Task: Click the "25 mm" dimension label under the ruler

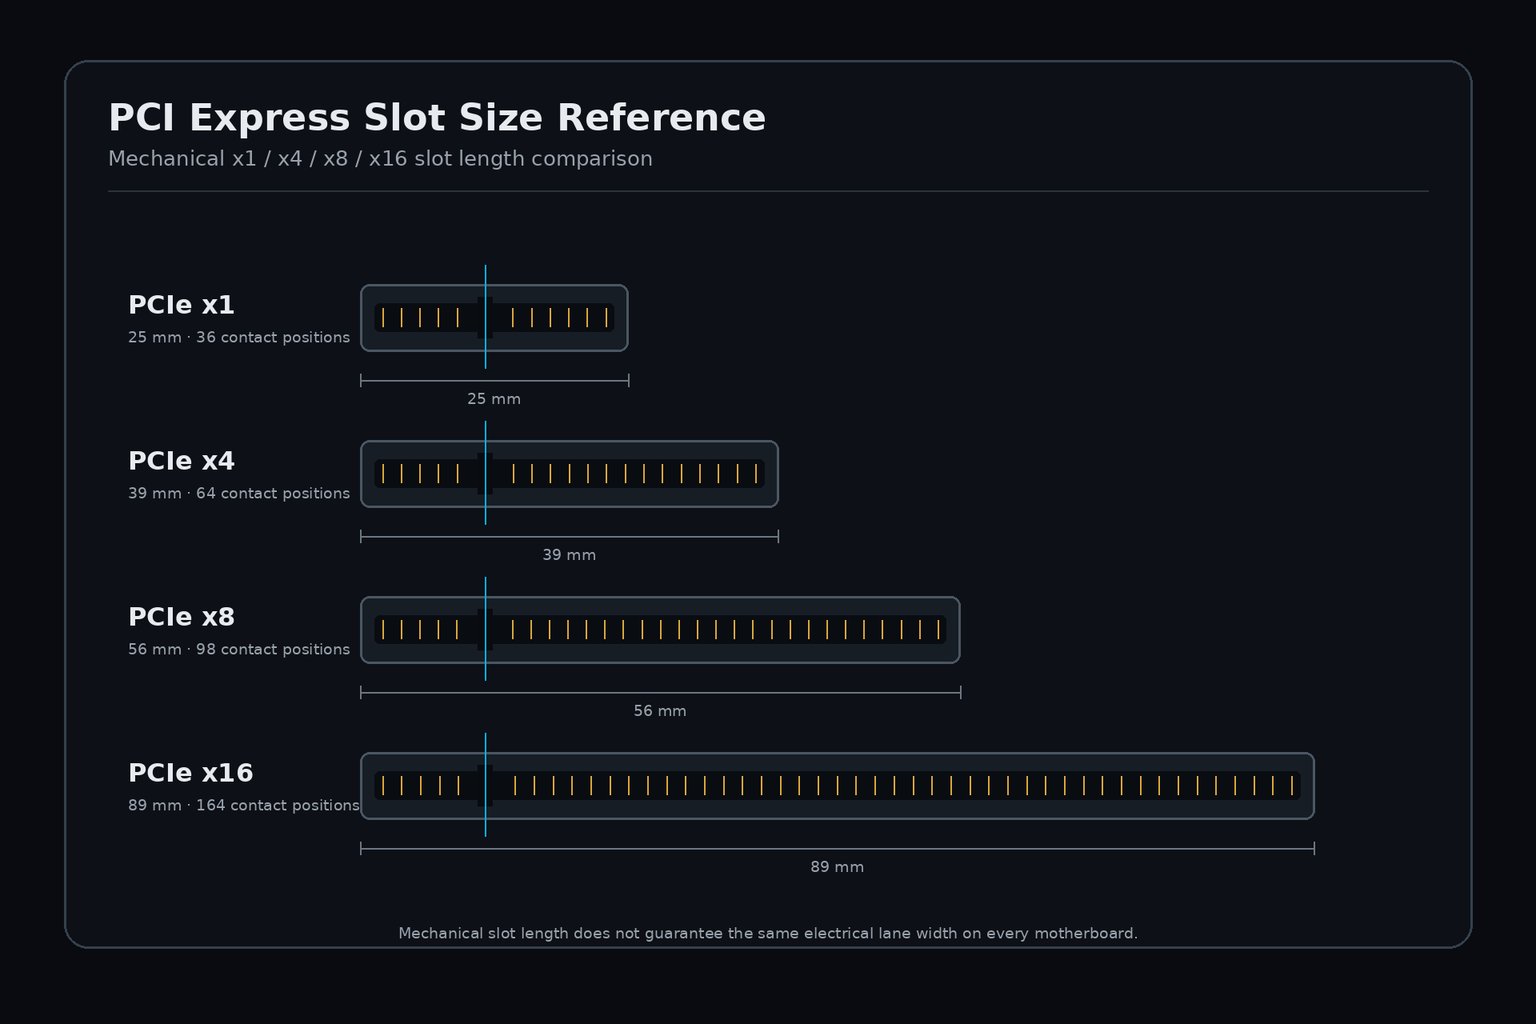Action: pos(494,399)
